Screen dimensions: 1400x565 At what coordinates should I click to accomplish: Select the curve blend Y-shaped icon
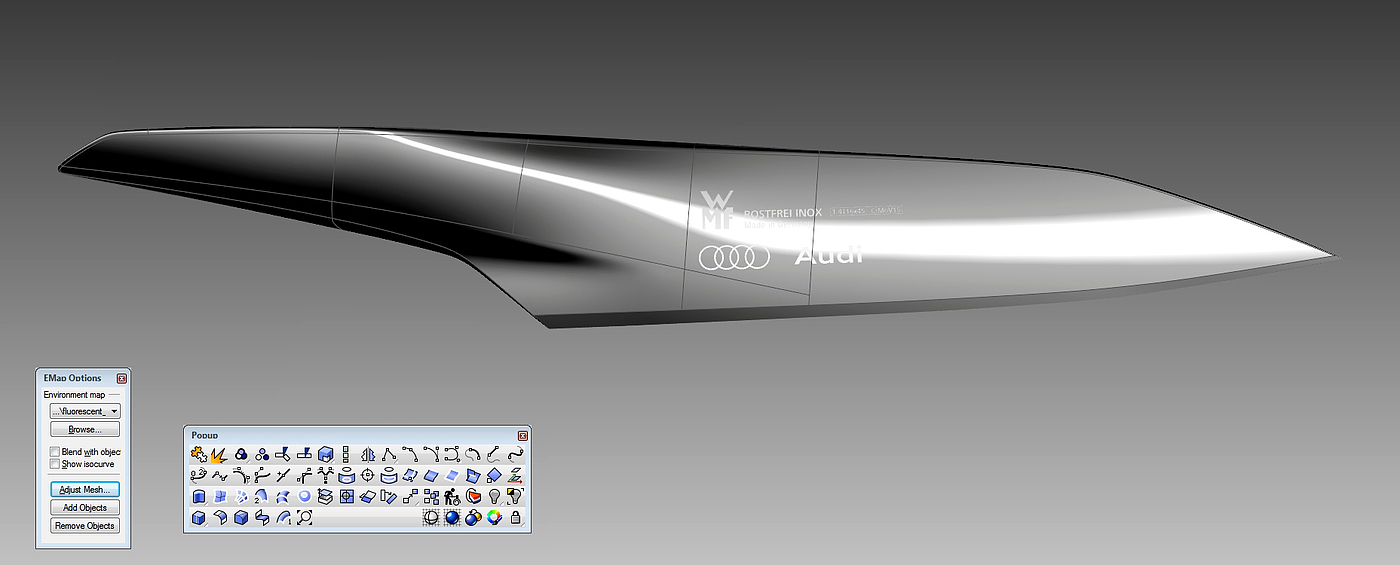pos(325,475)
